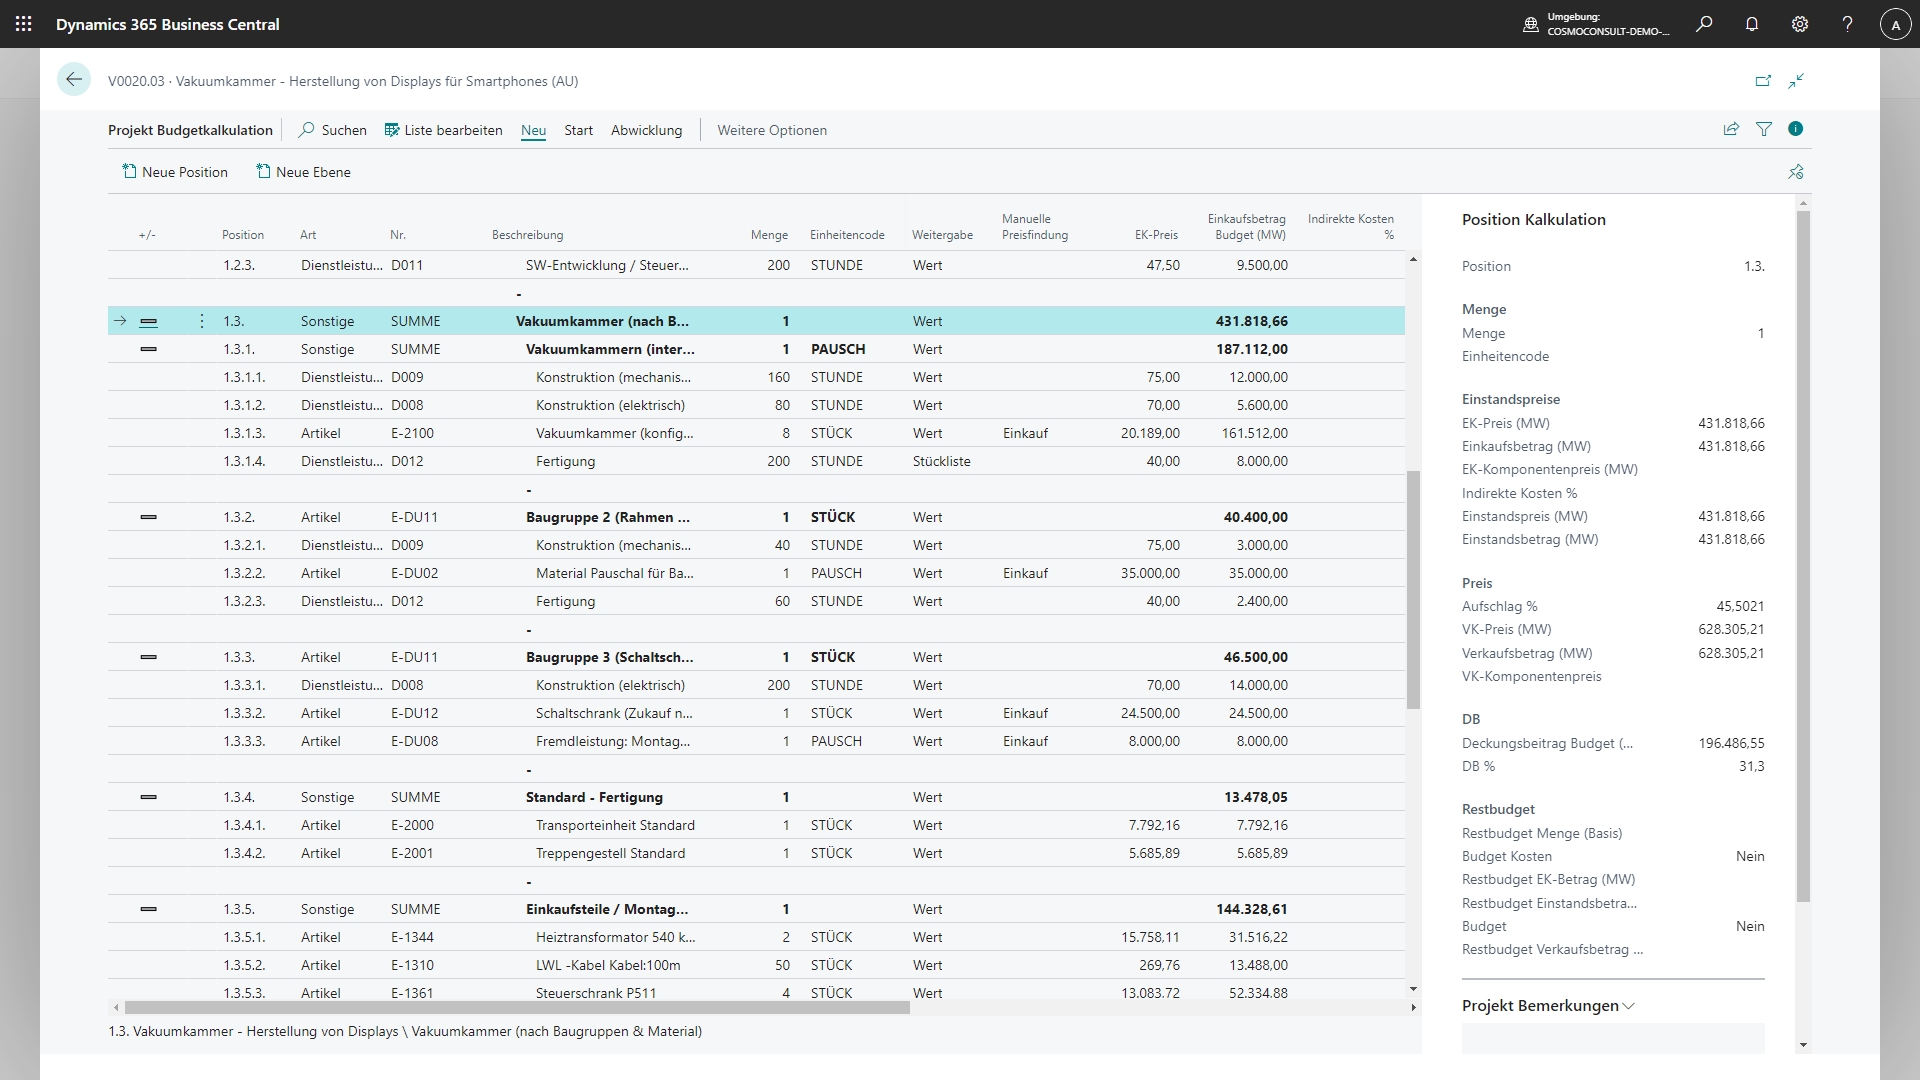Open row menu dots for position 1.3.

(202, 321)
